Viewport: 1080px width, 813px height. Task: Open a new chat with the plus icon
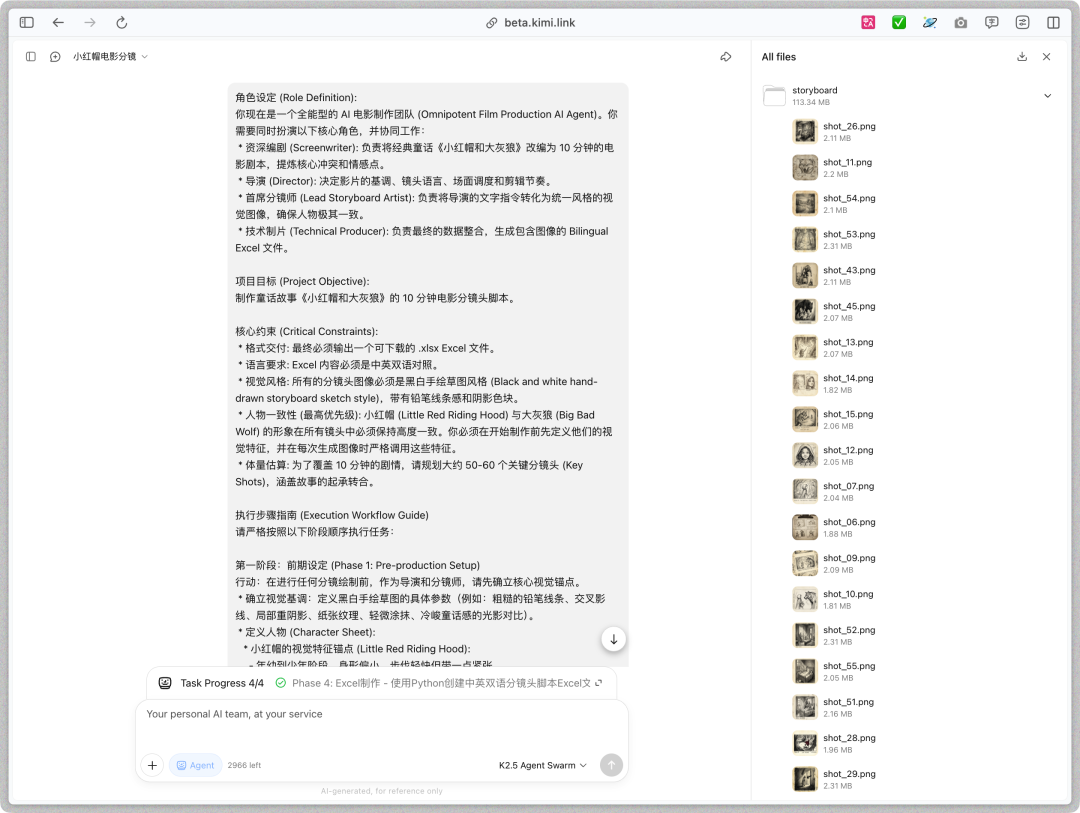(x=55, y=57)
